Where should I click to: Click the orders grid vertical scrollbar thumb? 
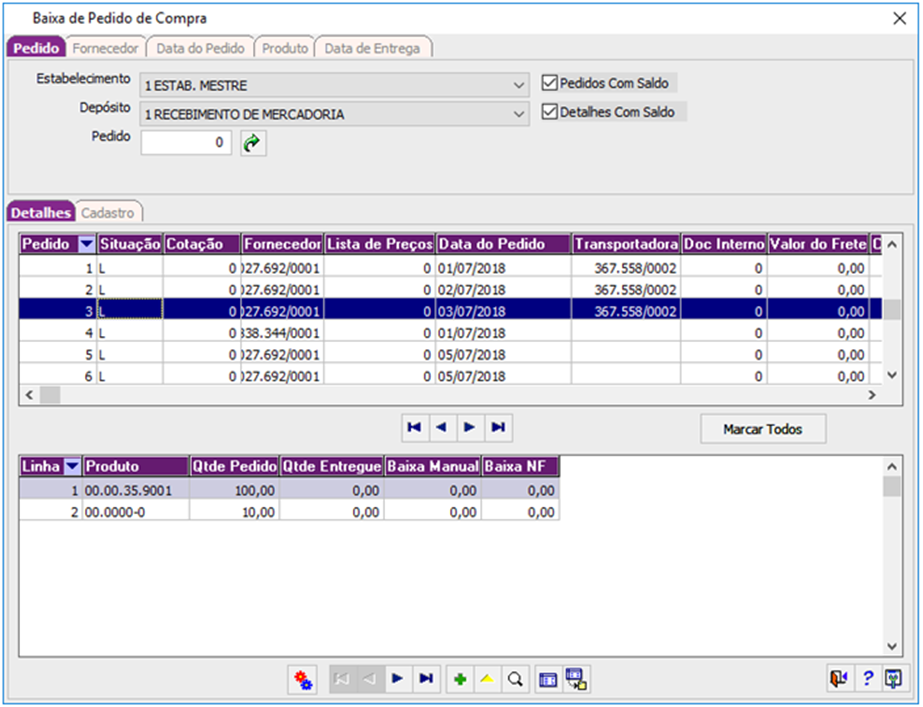click(x=892, y=310)
